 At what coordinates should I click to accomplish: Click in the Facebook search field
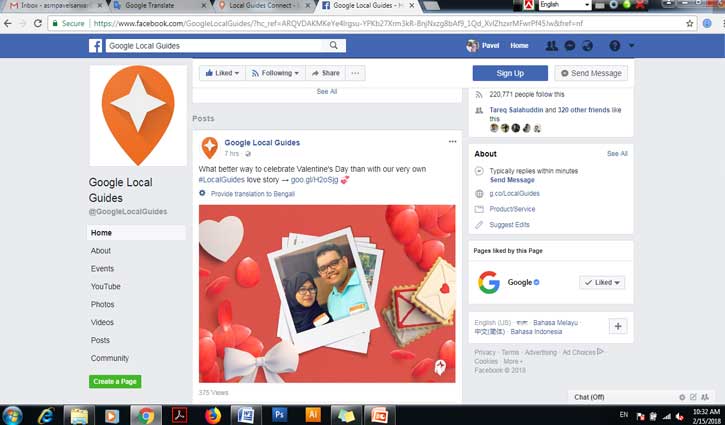214,45
